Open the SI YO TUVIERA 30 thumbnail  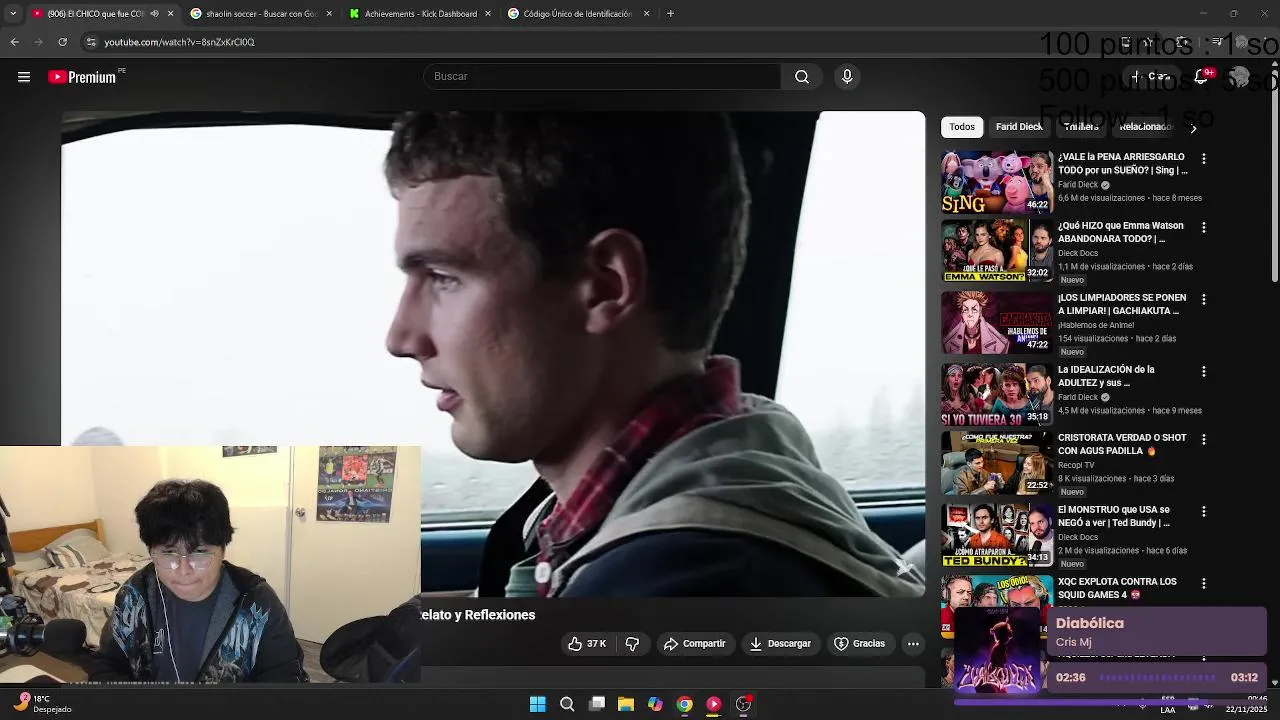(x=997, y=394)
